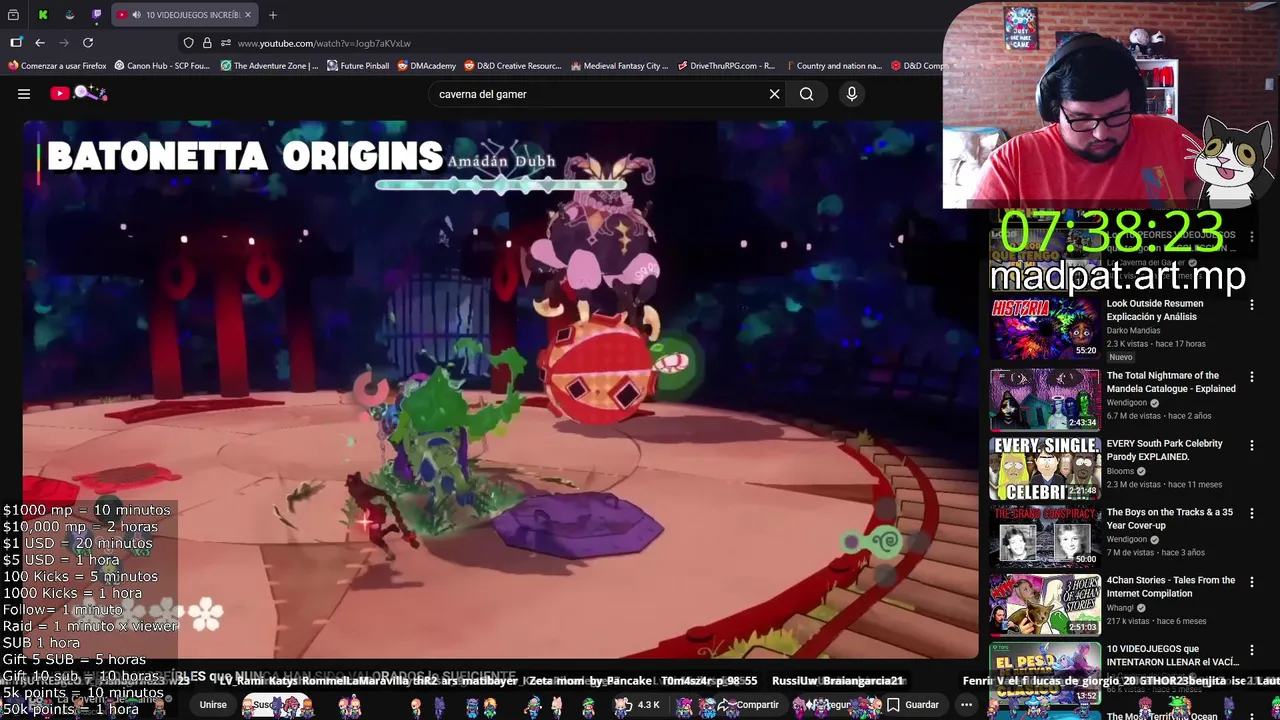
Task: Switch to the pinned ship-icon tab
Action: [70, 15]
